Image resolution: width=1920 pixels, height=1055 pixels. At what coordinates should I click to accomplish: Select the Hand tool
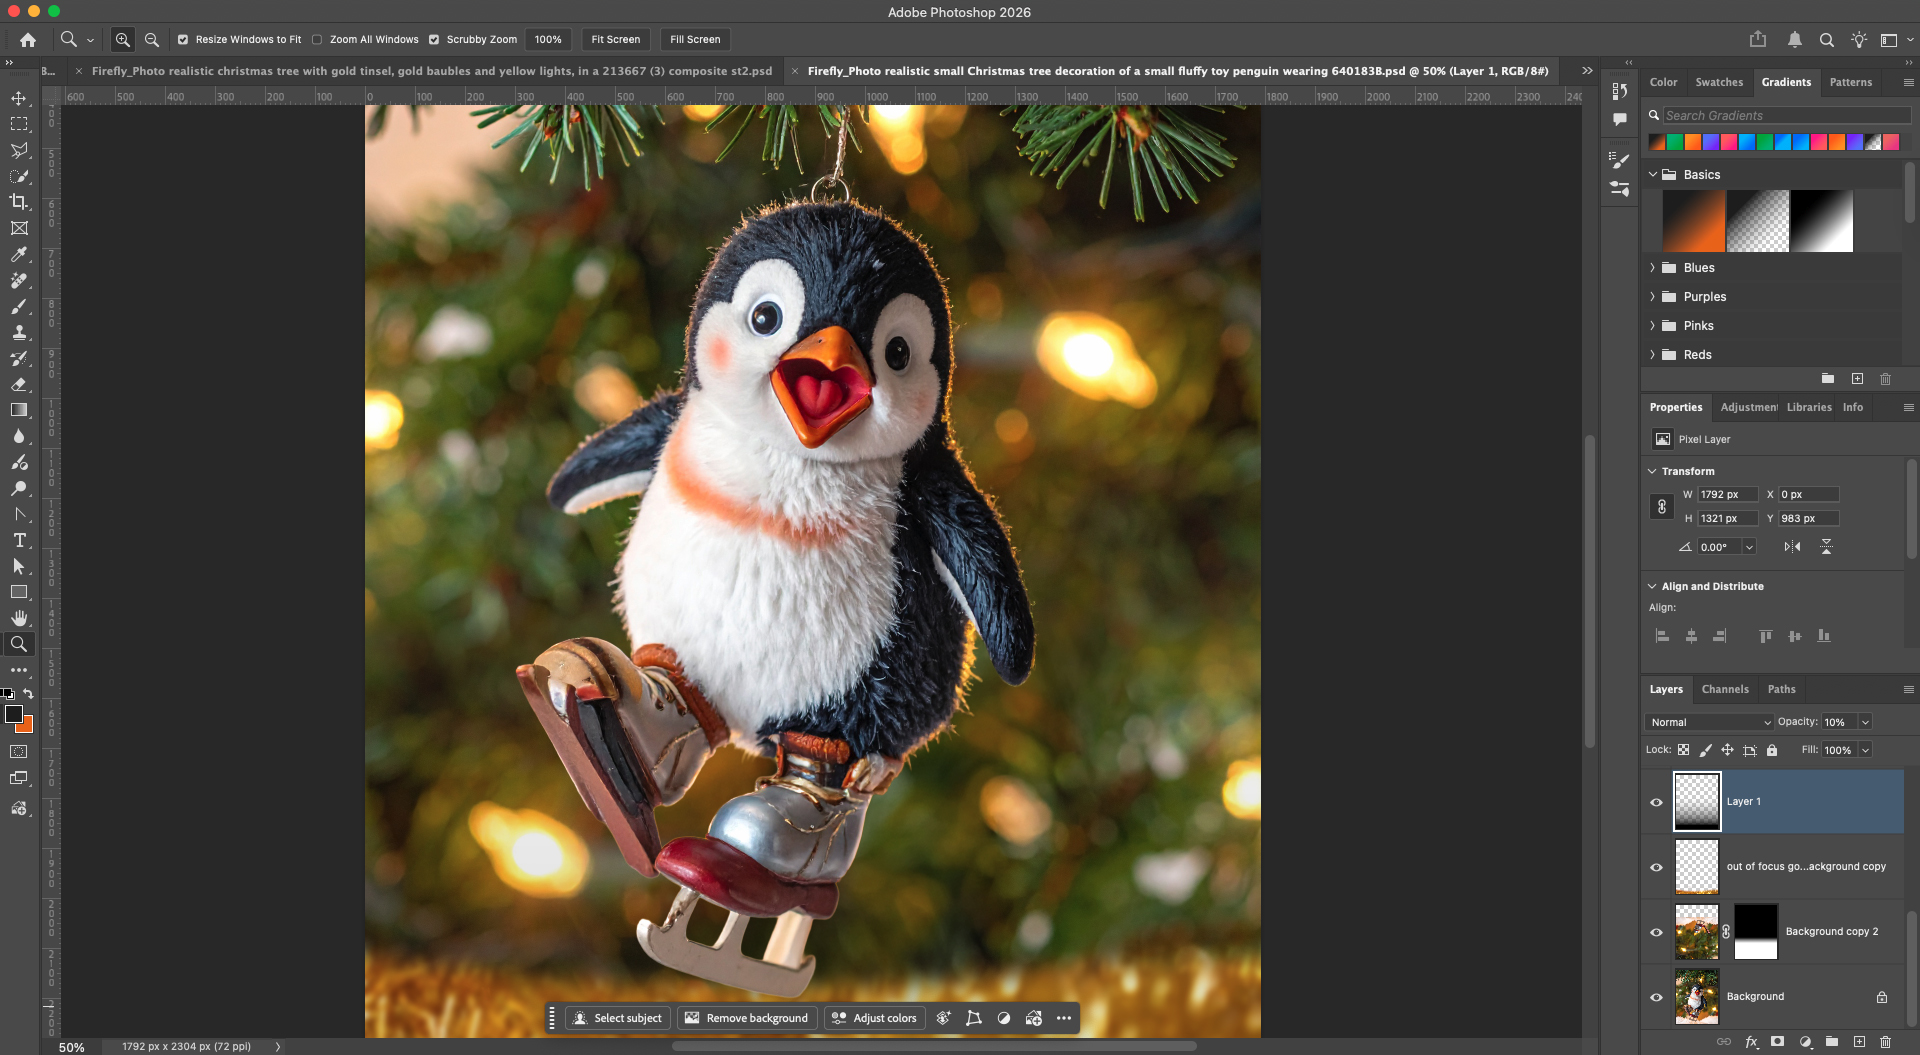click(x=19, y=618)
